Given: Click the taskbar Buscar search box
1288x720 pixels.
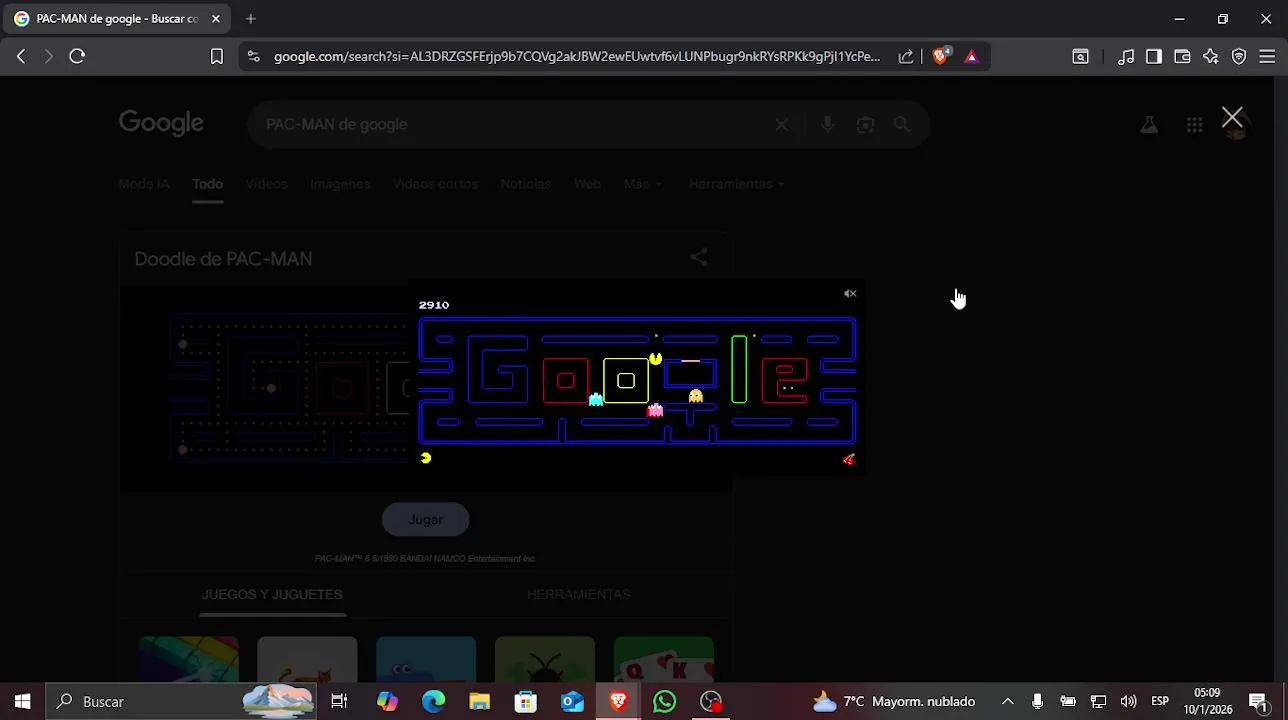Looking at the screenshot, I should (x=180, y=701).
